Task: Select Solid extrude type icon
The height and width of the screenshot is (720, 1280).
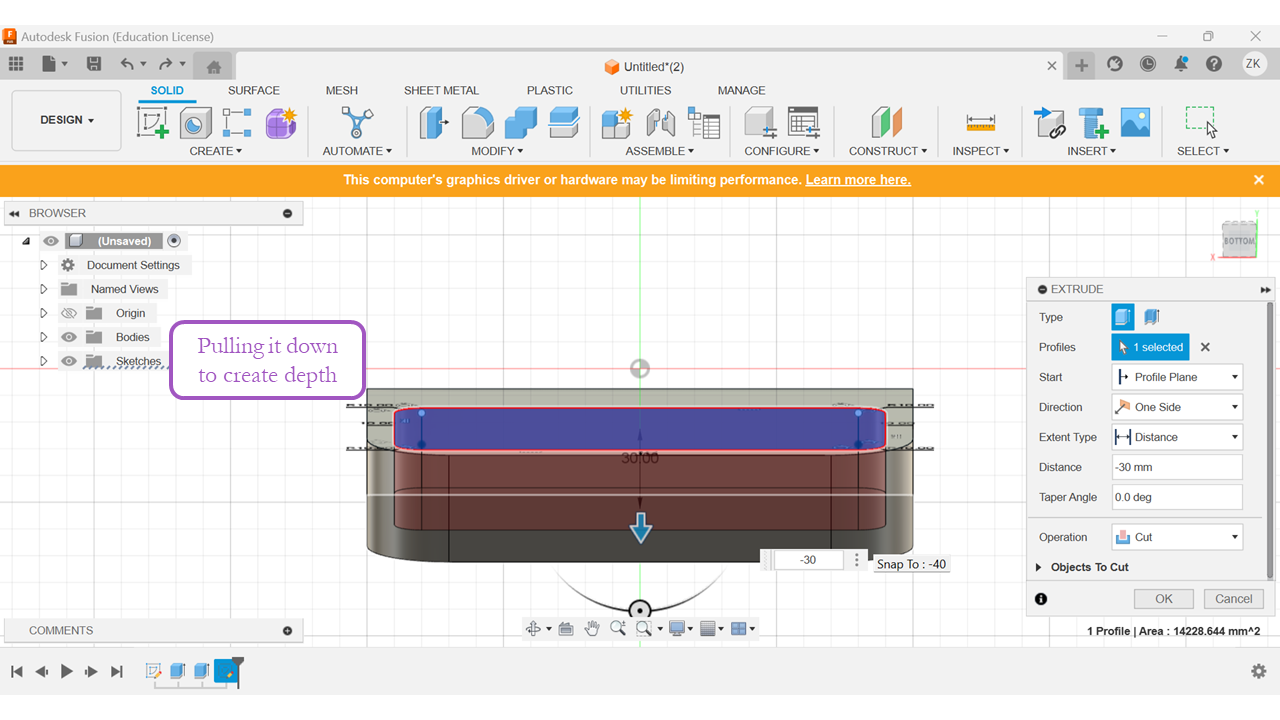Action: pyautogui.click(x=1123, y=317)
